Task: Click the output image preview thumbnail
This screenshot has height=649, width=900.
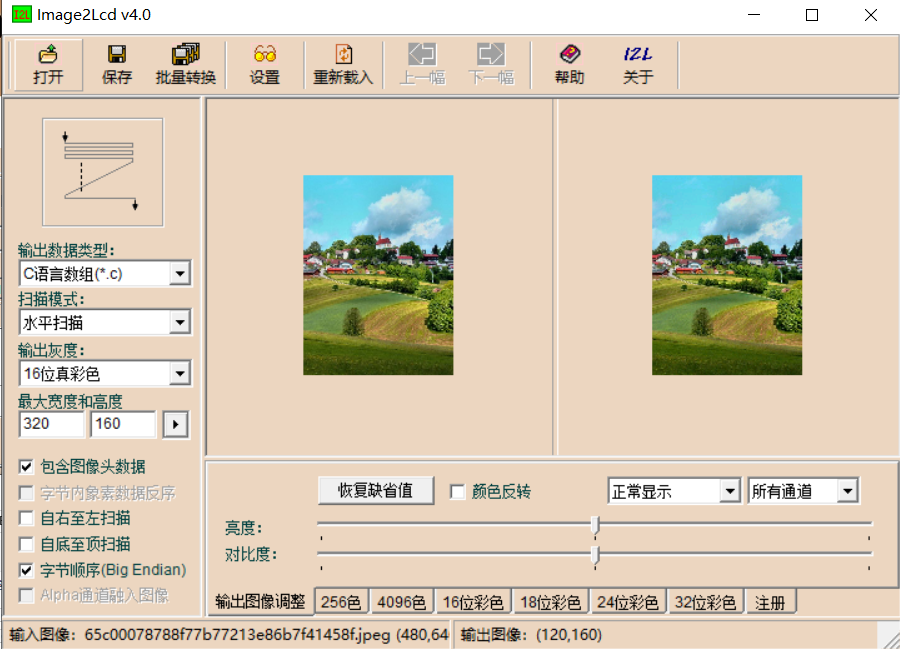Action: (x=727, y=275)
